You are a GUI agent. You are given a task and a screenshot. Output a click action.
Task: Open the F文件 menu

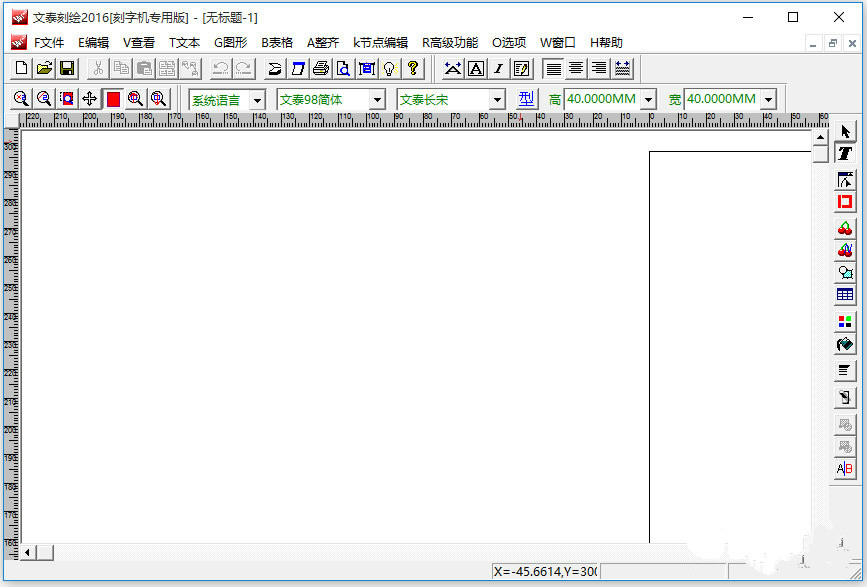[x=49, y=43]
